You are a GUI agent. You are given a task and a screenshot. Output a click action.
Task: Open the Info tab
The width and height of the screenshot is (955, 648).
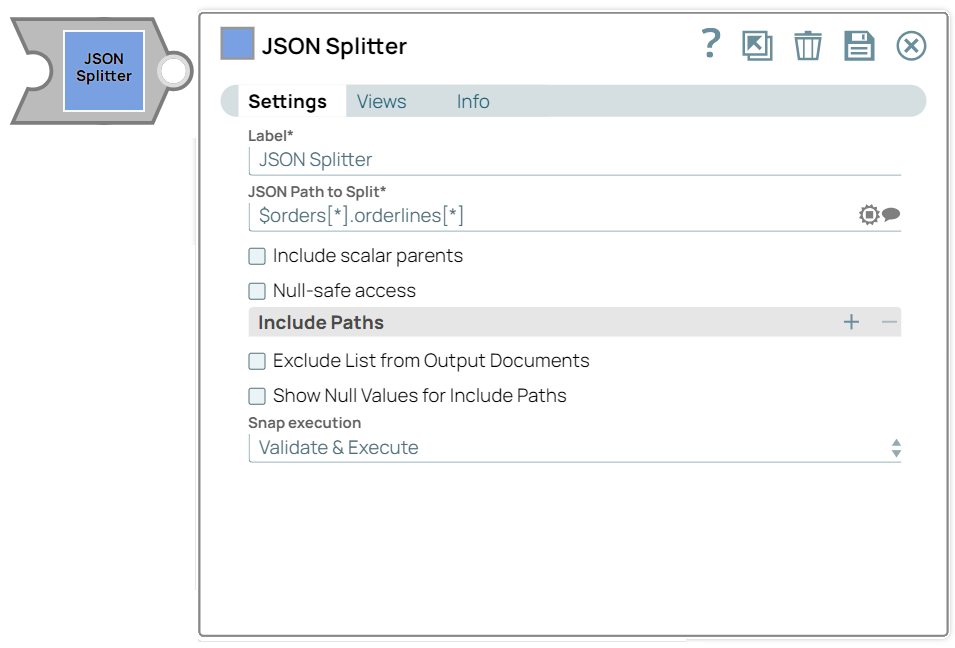pyautogui.click(x=472, y=101)
